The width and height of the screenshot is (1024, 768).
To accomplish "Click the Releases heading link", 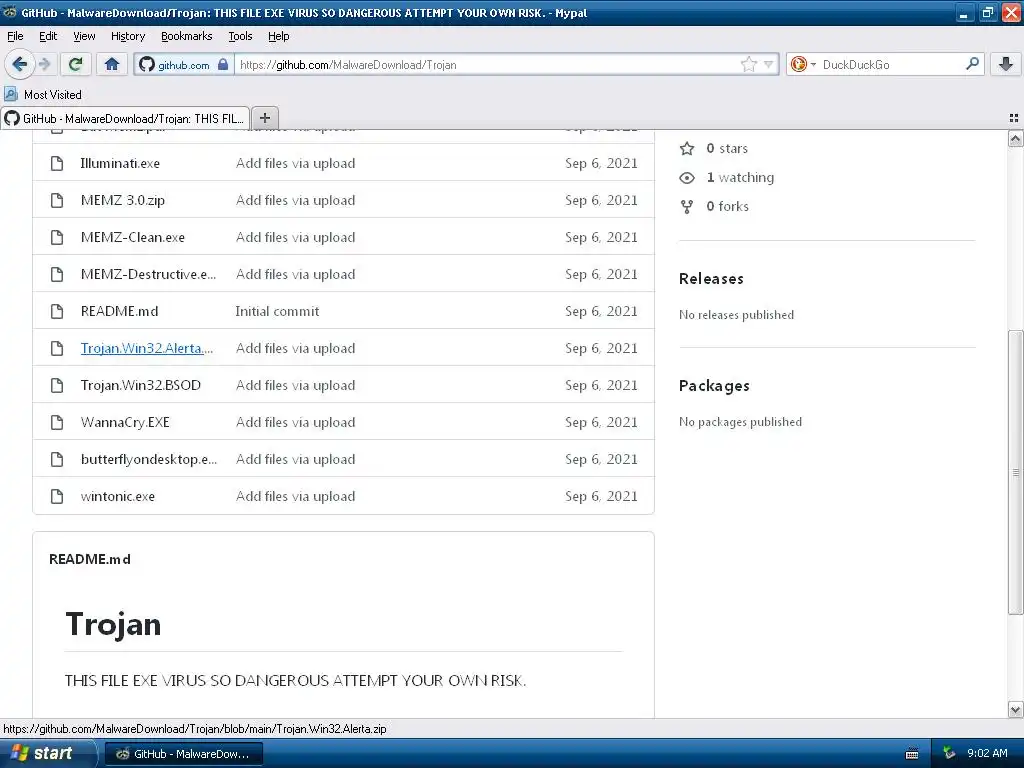I will pos(711,279).
